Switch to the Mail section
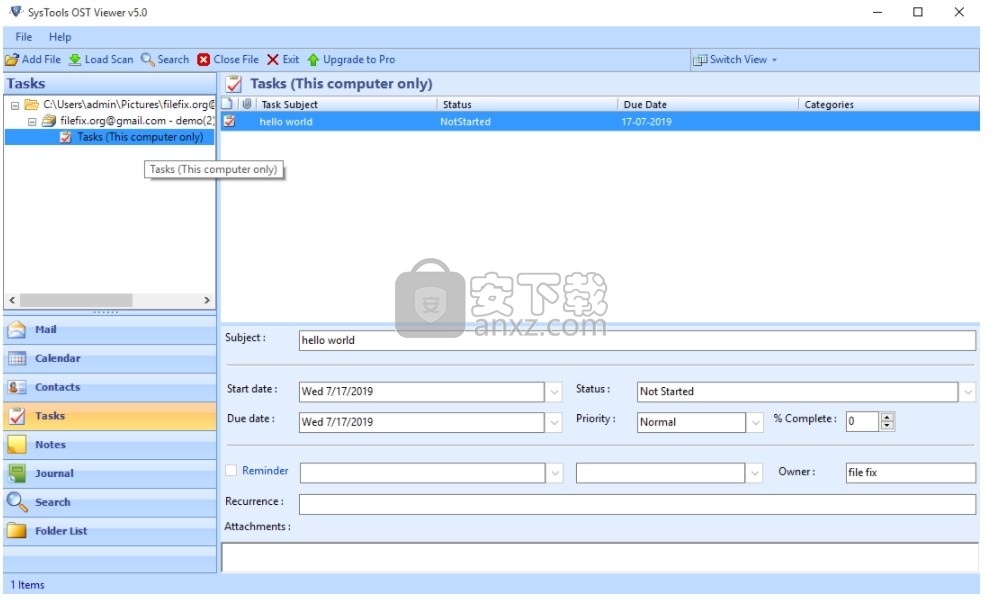 pos(110,330)
